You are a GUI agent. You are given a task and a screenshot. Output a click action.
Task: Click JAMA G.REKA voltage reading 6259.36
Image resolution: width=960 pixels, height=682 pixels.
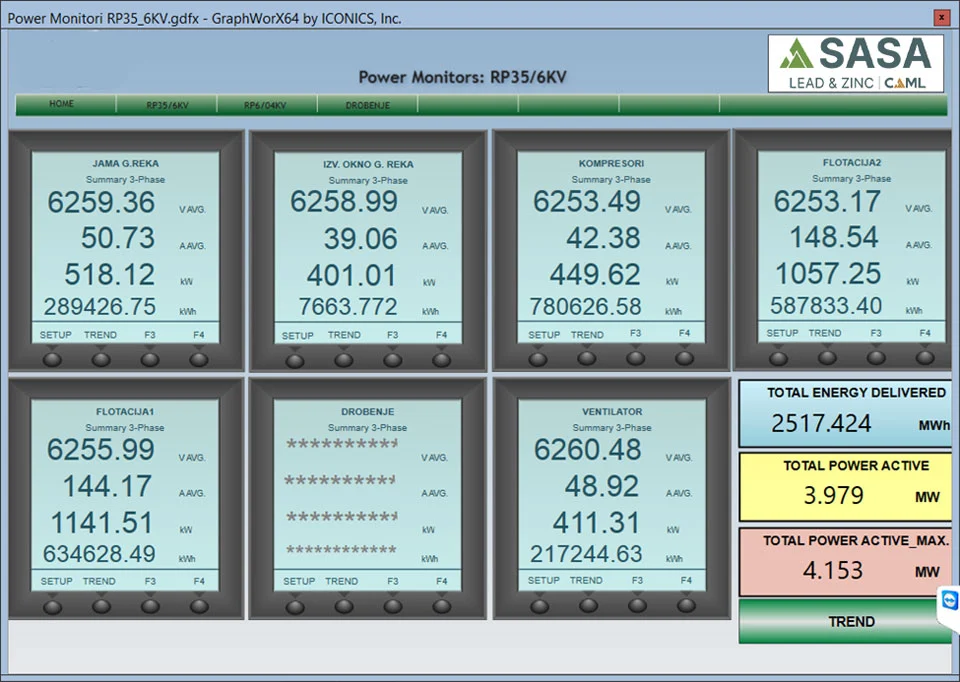pyautogui.click(x=101, y=203)
